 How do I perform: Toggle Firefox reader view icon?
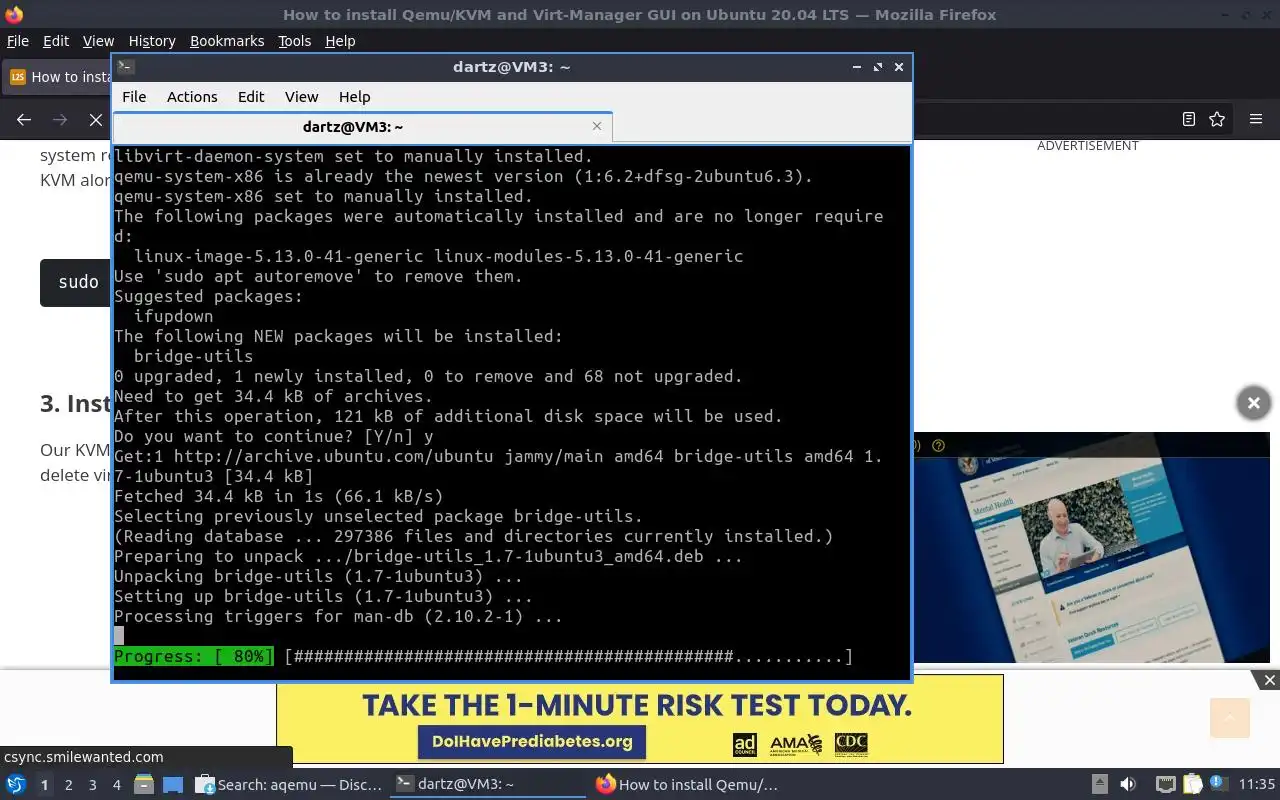click(x=1189, y=119)
